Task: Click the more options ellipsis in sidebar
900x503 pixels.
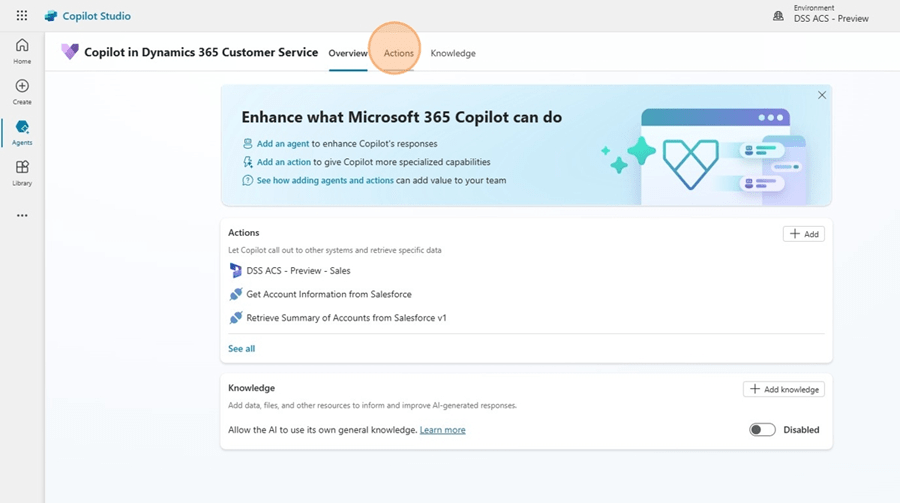Action: (22, 215)
